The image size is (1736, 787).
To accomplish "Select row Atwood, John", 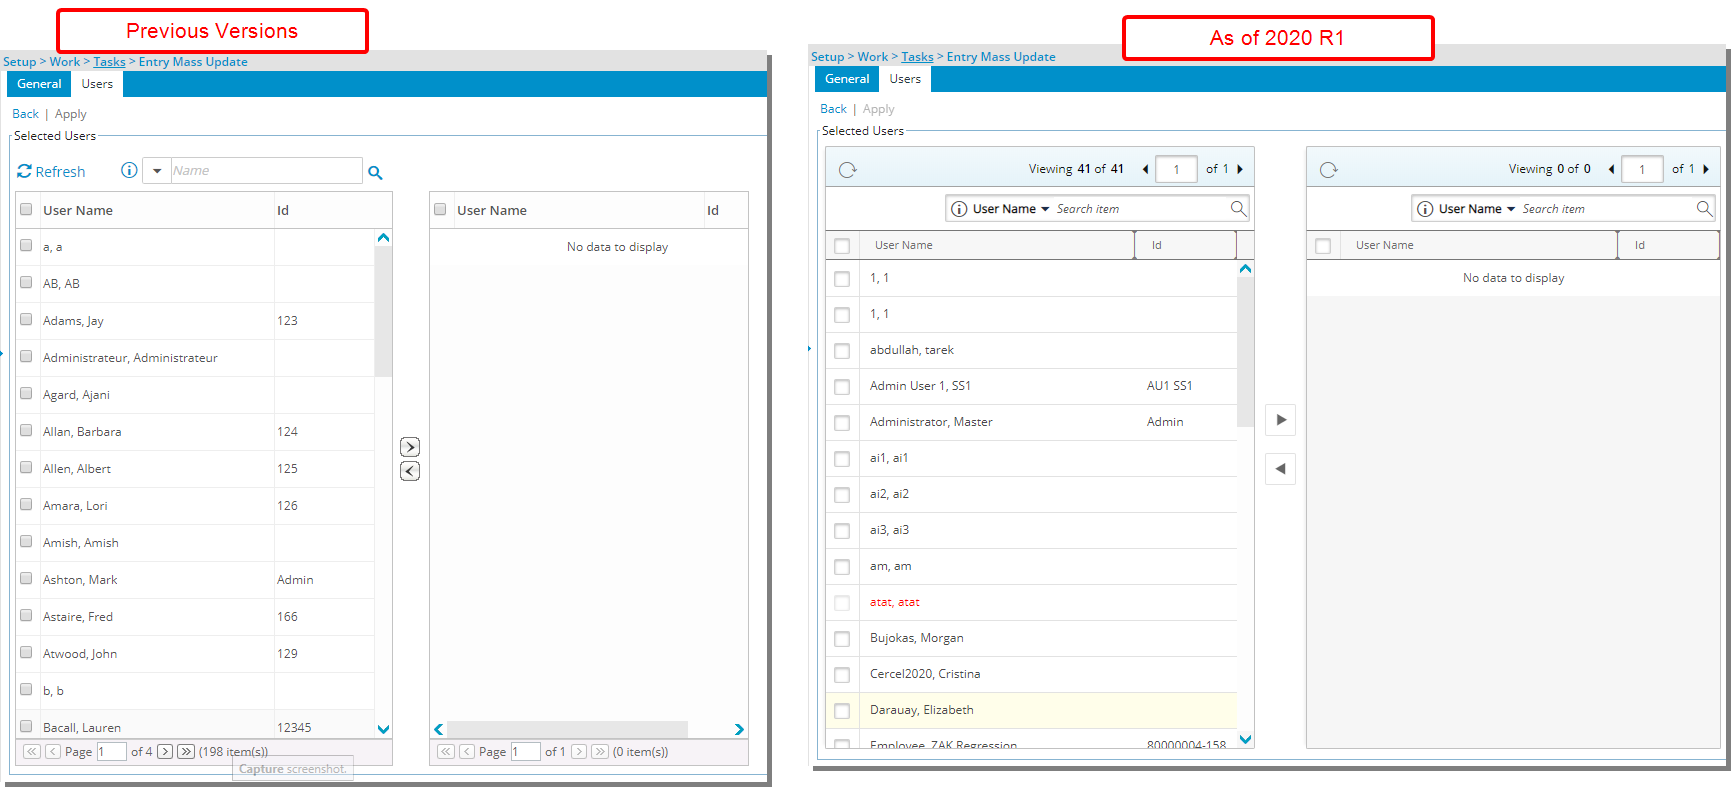I will tap(196, 654).
